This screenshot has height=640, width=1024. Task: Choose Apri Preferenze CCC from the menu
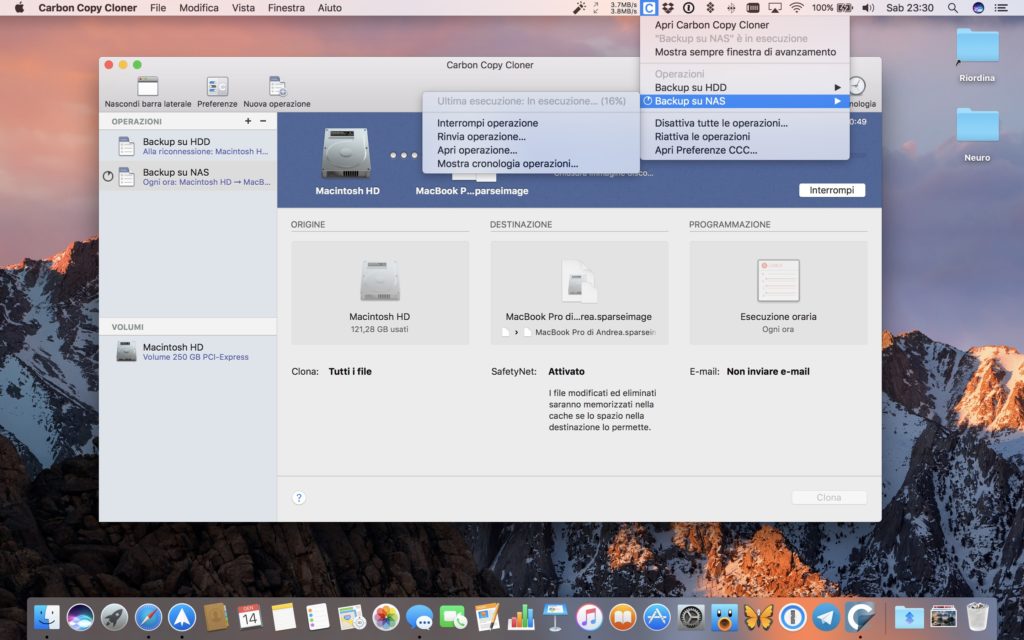[x=745, y=150]
